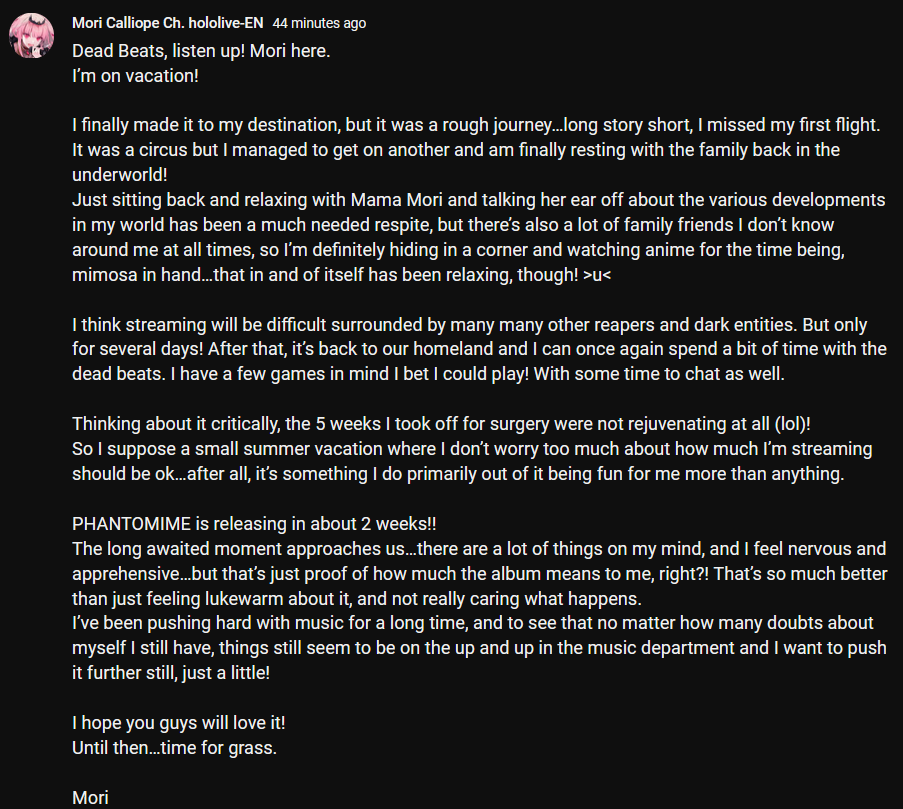
Task: Click the 'Until then...time for grass.' line
Action: pyautogui.click(x=174, y=748)
